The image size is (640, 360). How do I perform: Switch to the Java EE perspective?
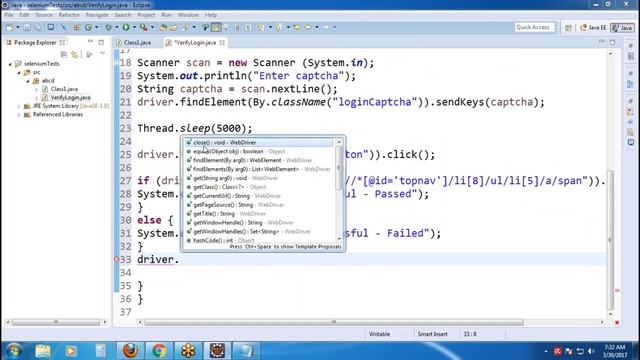[x=593, y=28]
